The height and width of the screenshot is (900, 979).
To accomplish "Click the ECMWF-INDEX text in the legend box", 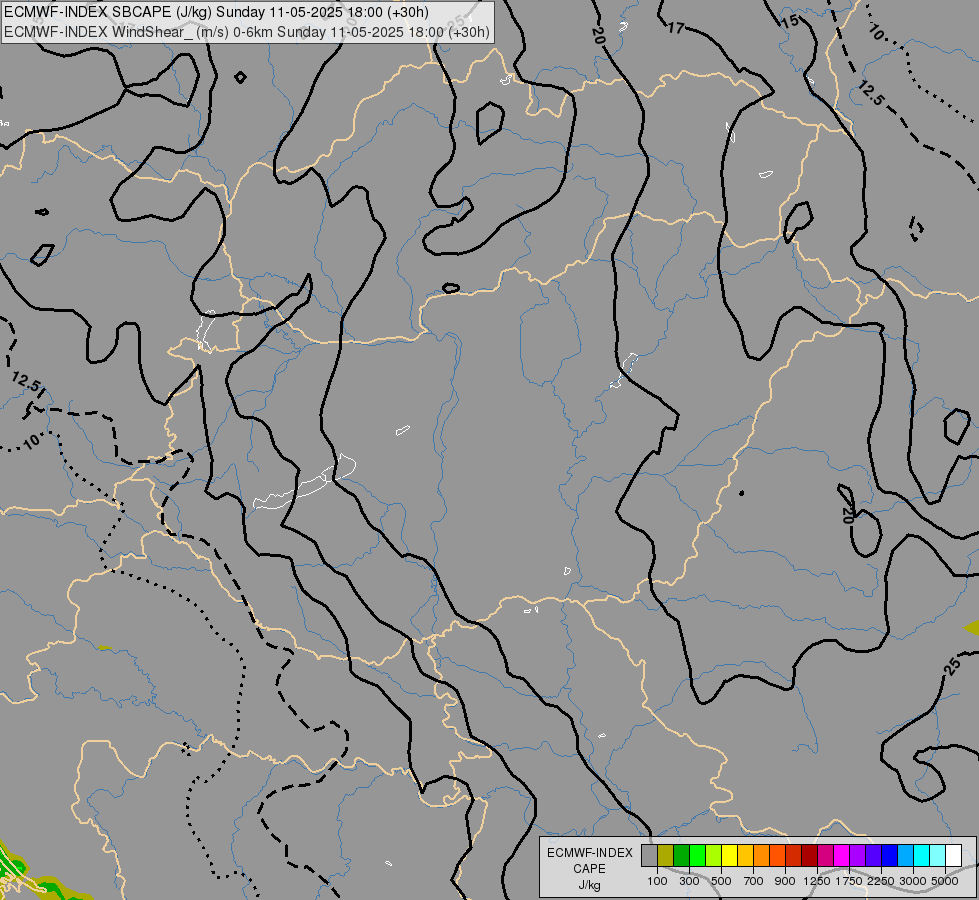I will click(x=589, y=853).
